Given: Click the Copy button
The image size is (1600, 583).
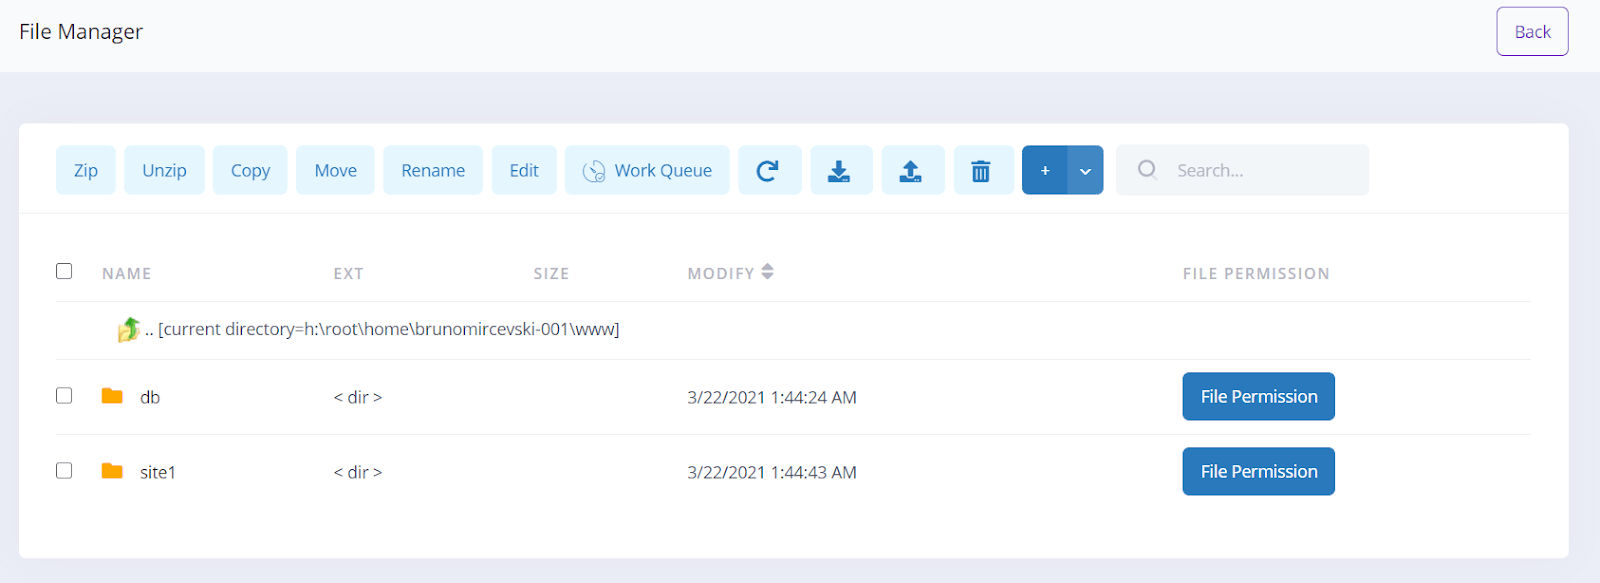Looking at the screenshot, I should pos(250,170).
